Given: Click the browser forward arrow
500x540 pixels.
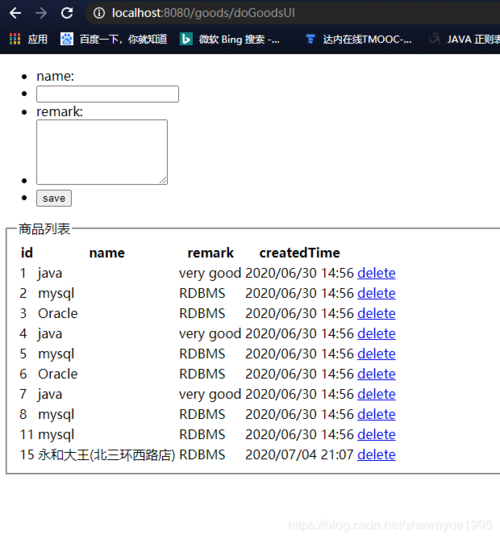Looking at the screenshot, I should coord(41,13).
